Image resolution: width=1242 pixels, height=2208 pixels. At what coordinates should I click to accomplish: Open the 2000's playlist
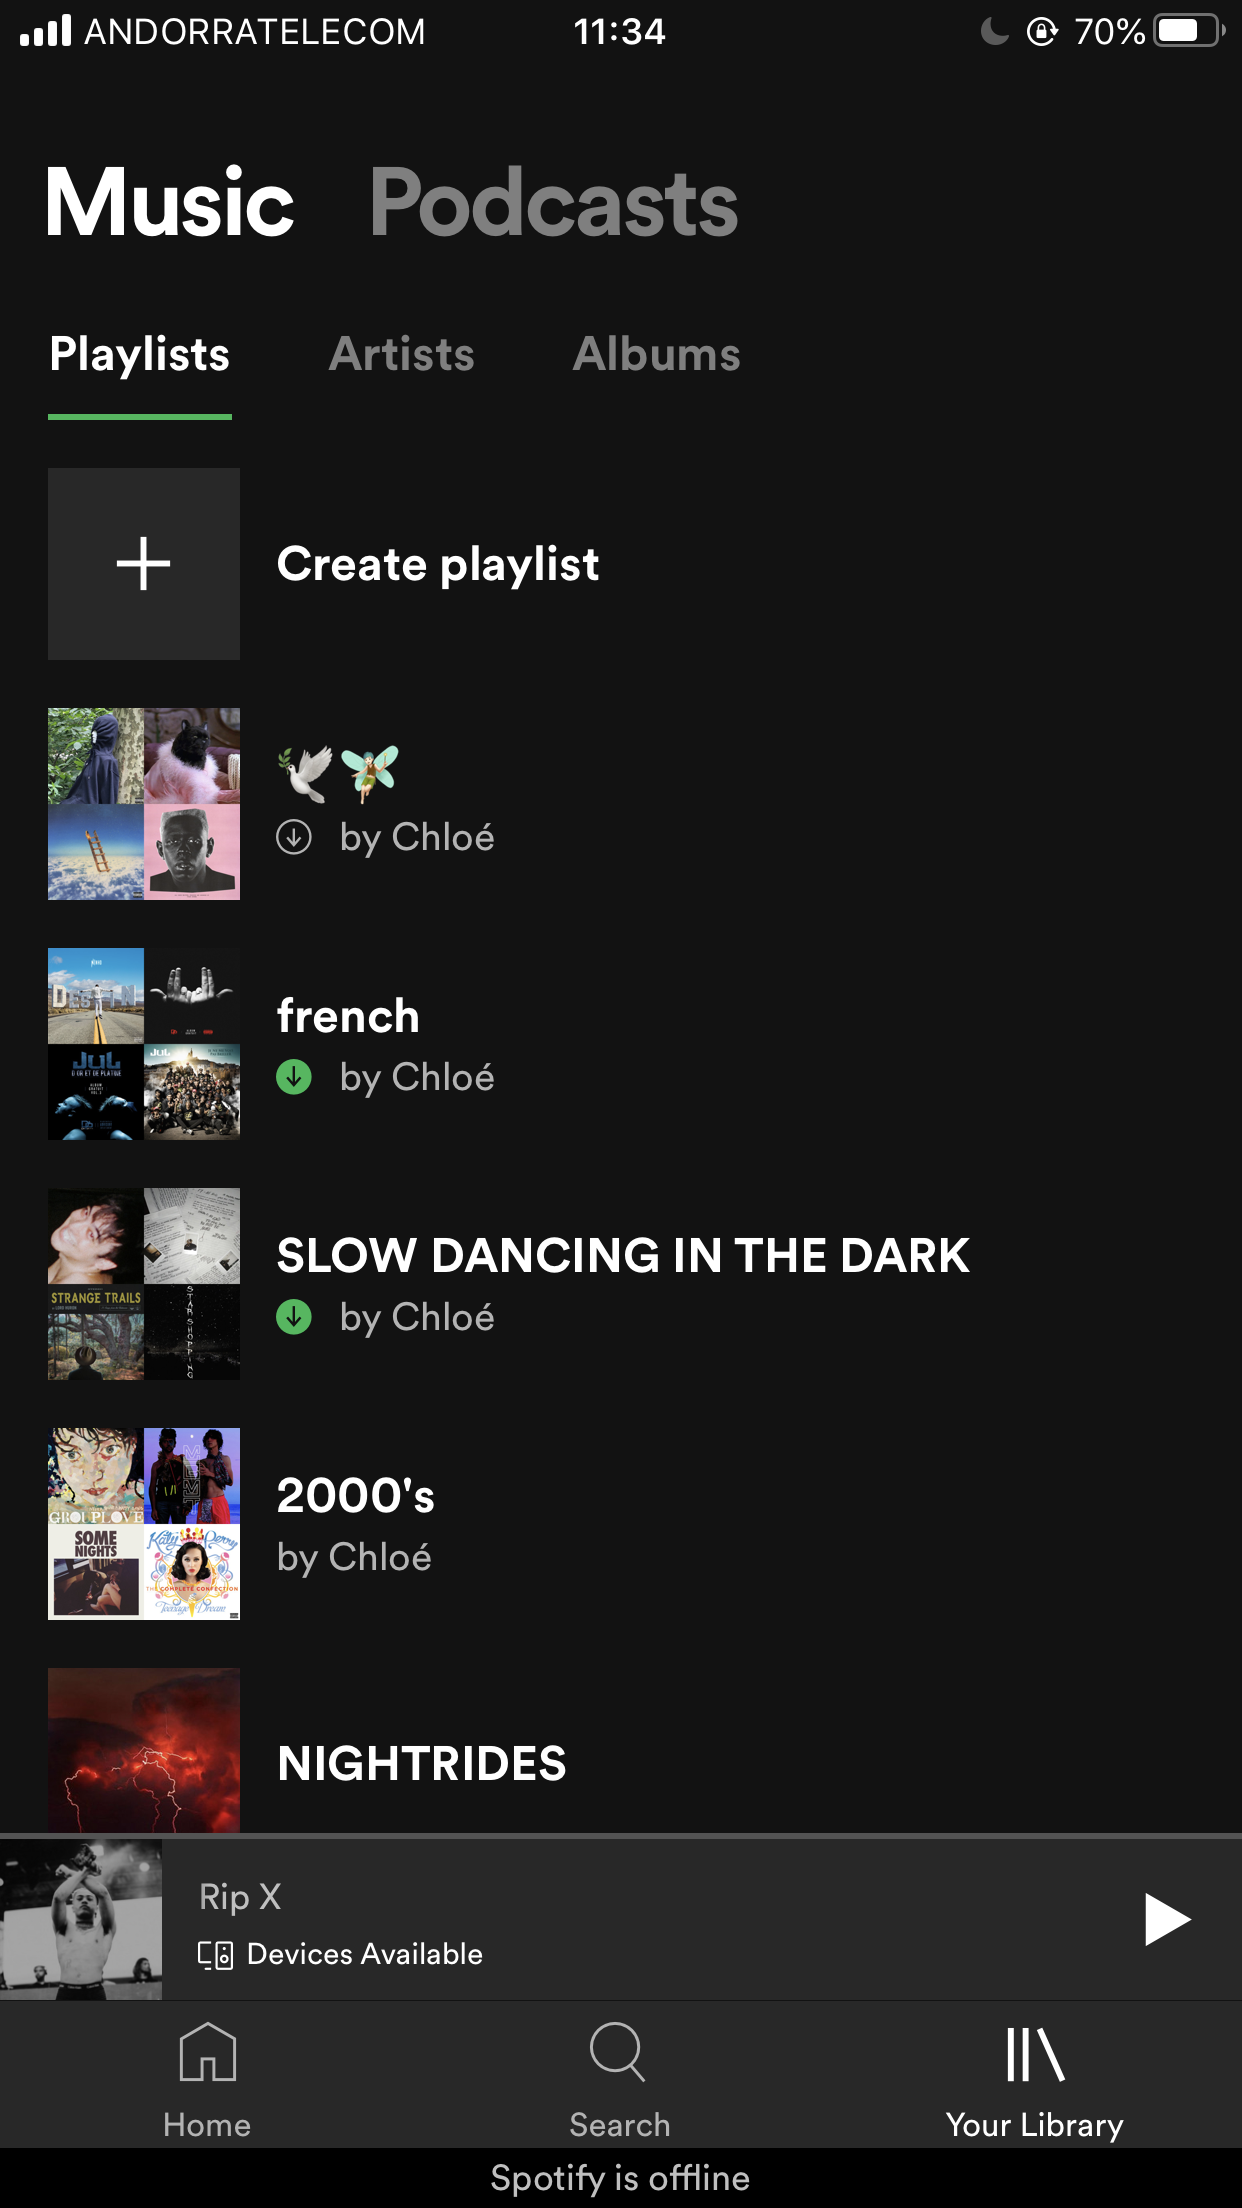[621, 1524]
